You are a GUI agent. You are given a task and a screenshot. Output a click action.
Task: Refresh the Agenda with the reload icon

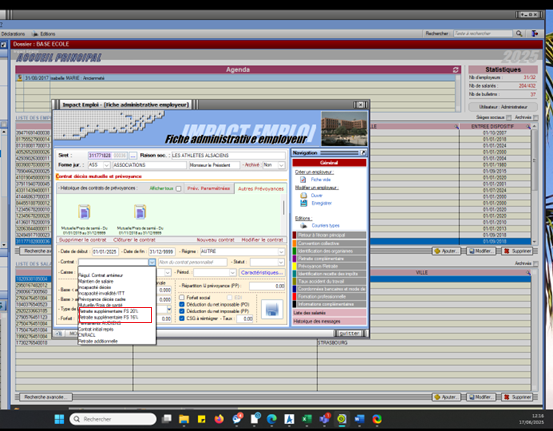click(456, 70)
